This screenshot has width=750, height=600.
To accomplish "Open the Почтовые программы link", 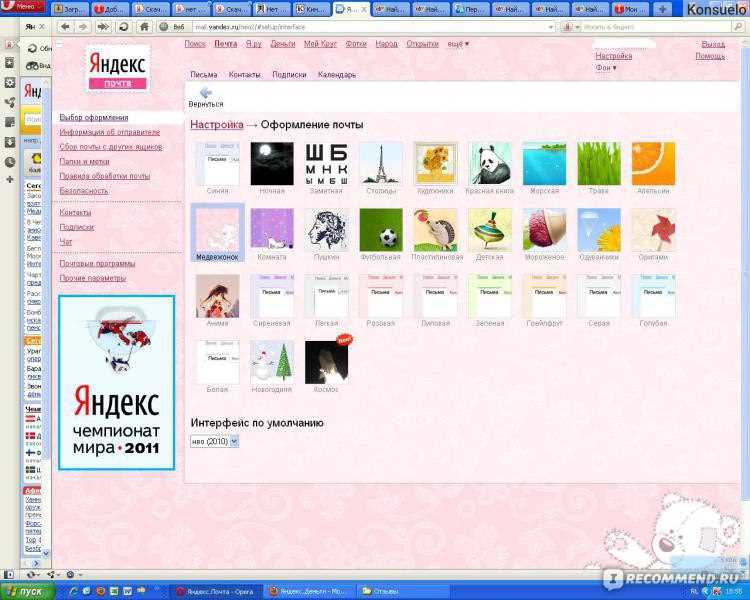I will [x=97, y=264].
